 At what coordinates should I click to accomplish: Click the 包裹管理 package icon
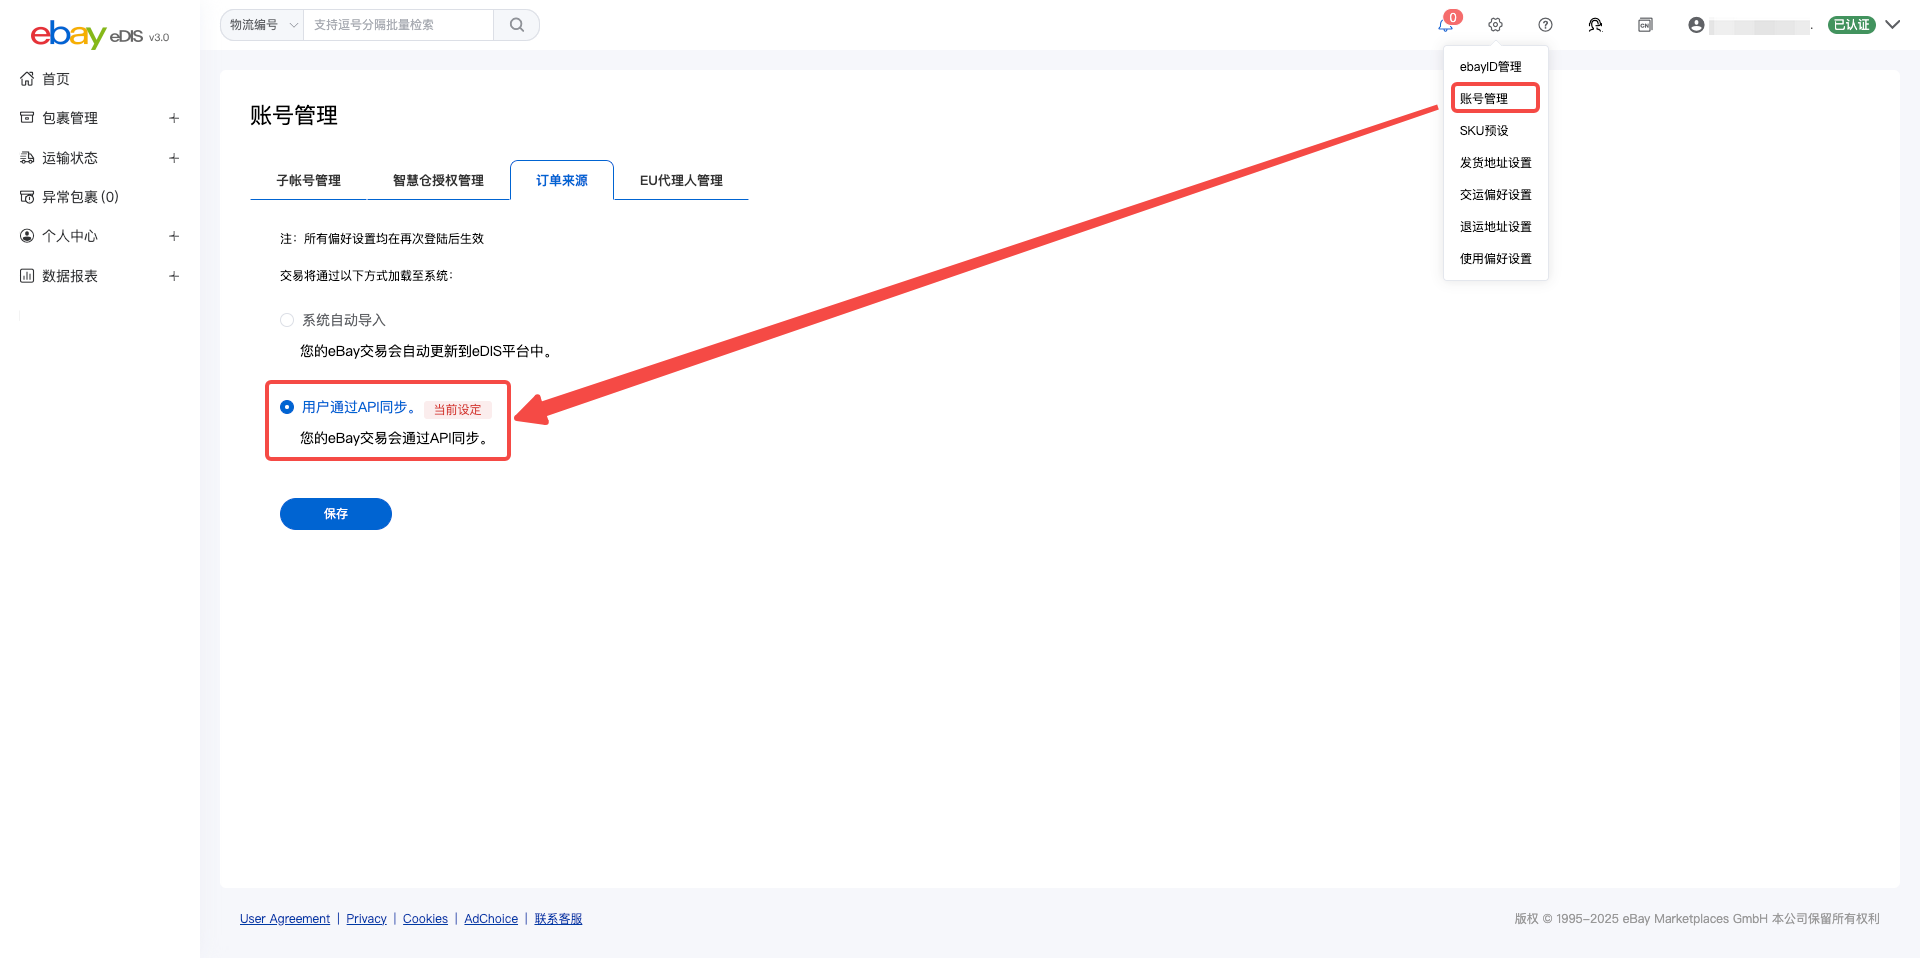point(27,118)
